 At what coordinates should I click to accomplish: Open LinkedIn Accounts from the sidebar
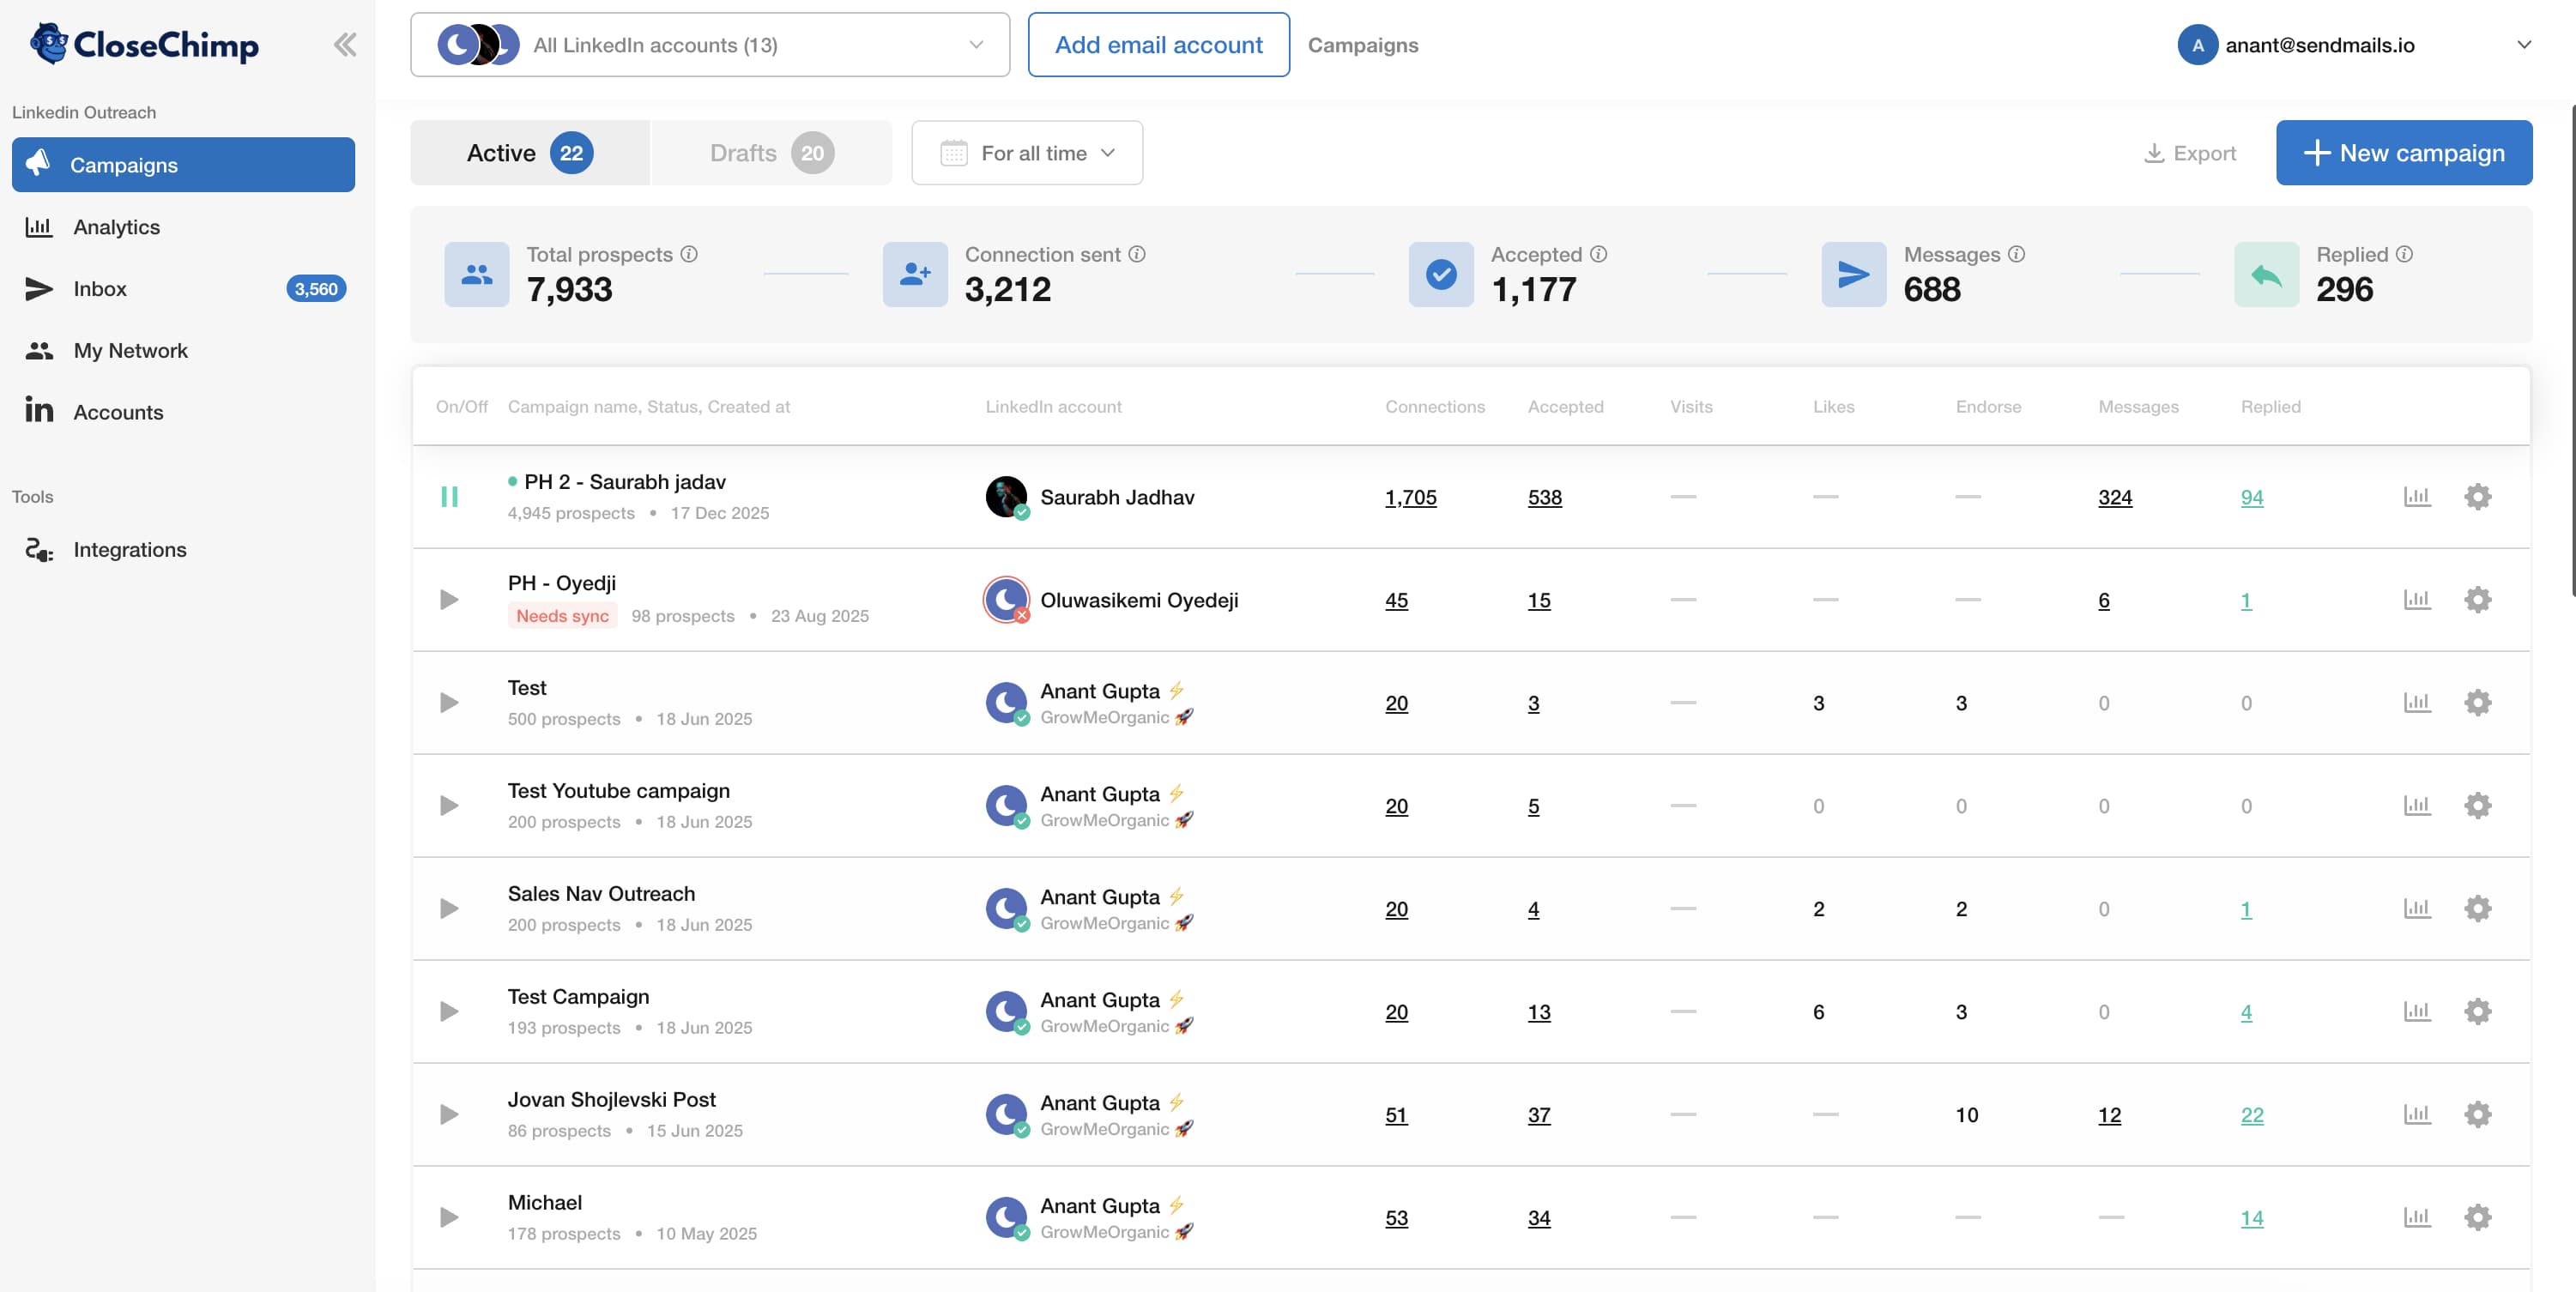click(x=118, y=411)
